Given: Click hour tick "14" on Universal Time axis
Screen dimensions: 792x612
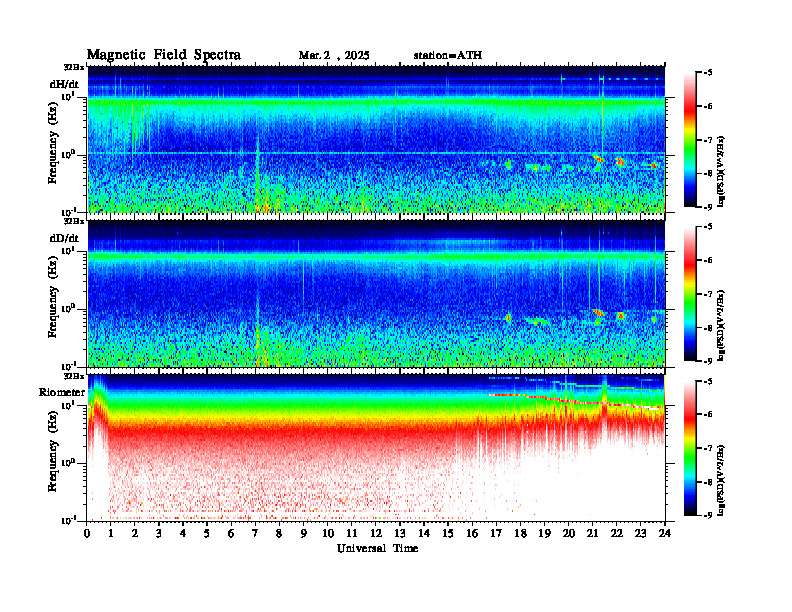Looking at the screenshot, I should [424, 533].
